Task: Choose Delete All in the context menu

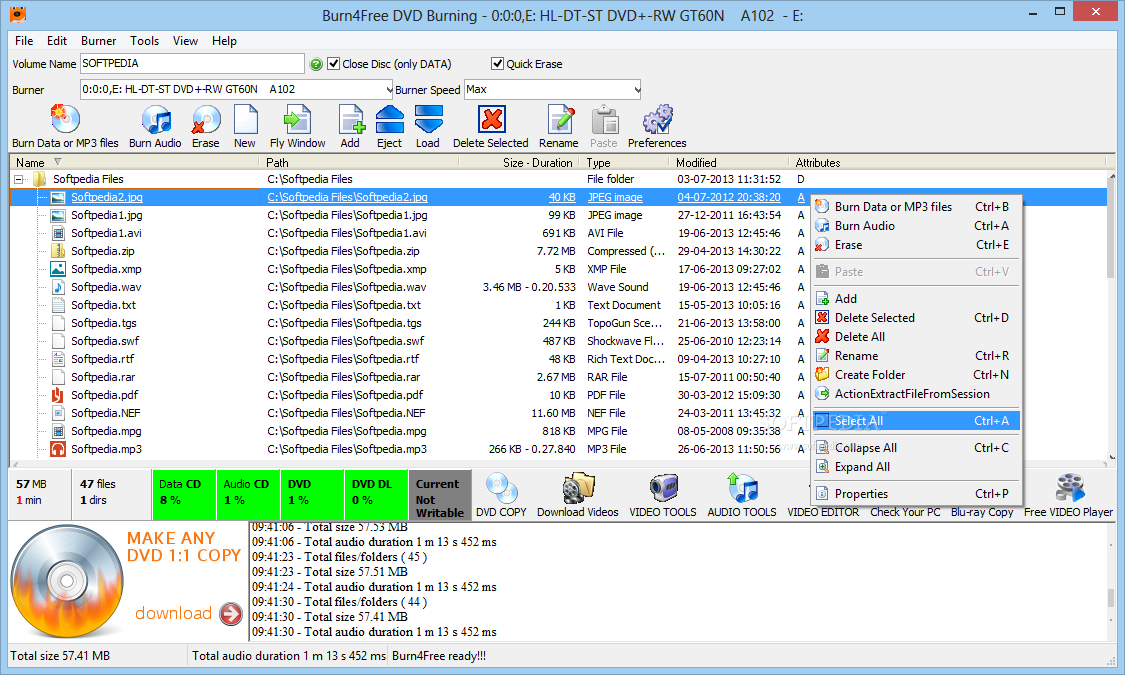Action: (916, 336)
